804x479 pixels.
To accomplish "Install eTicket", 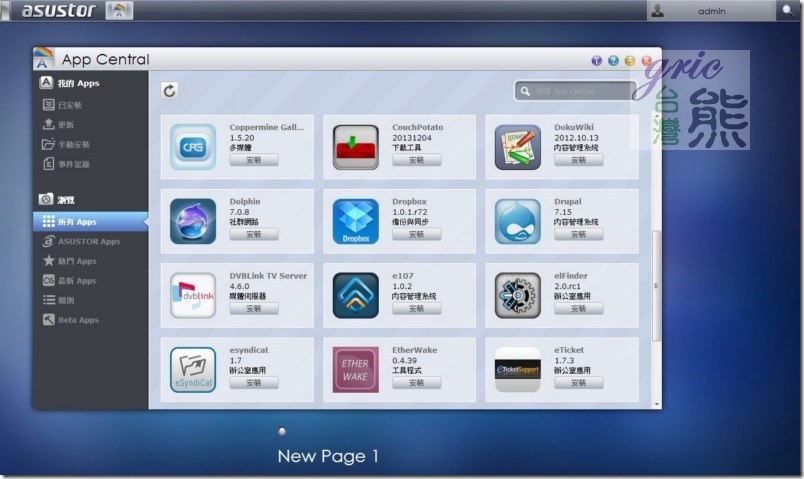I will click(x=578, y=383).
